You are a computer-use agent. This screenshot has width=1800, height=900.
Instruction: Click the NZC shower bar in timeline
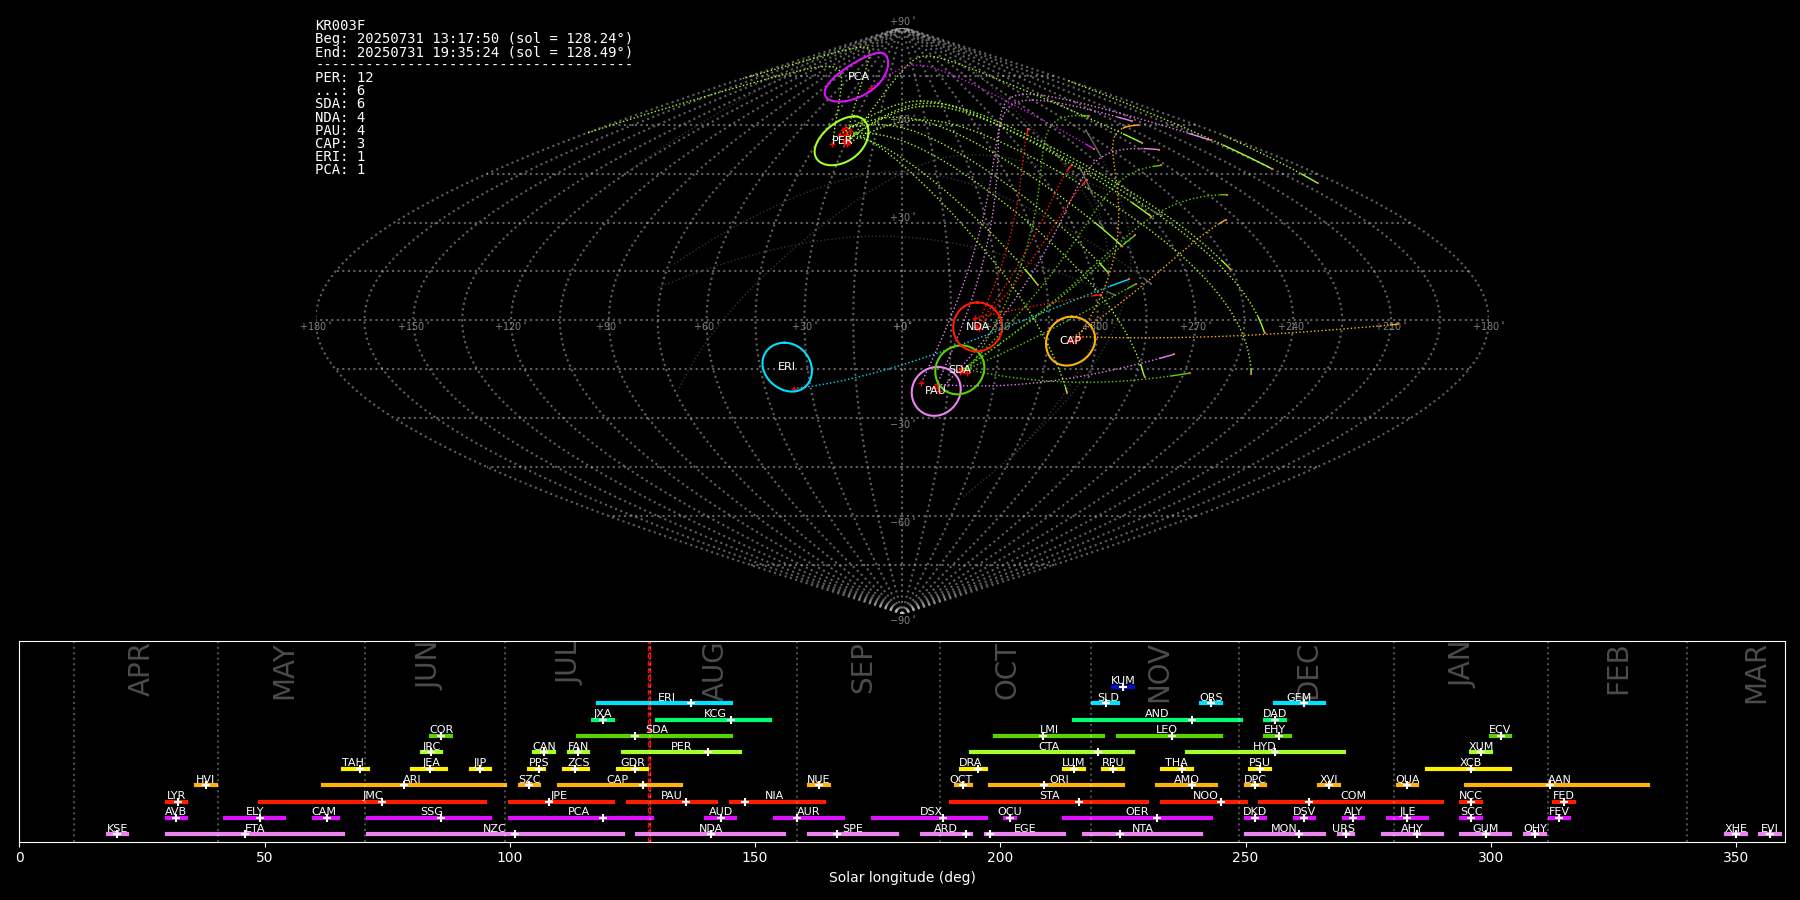(x=495, y=834)
